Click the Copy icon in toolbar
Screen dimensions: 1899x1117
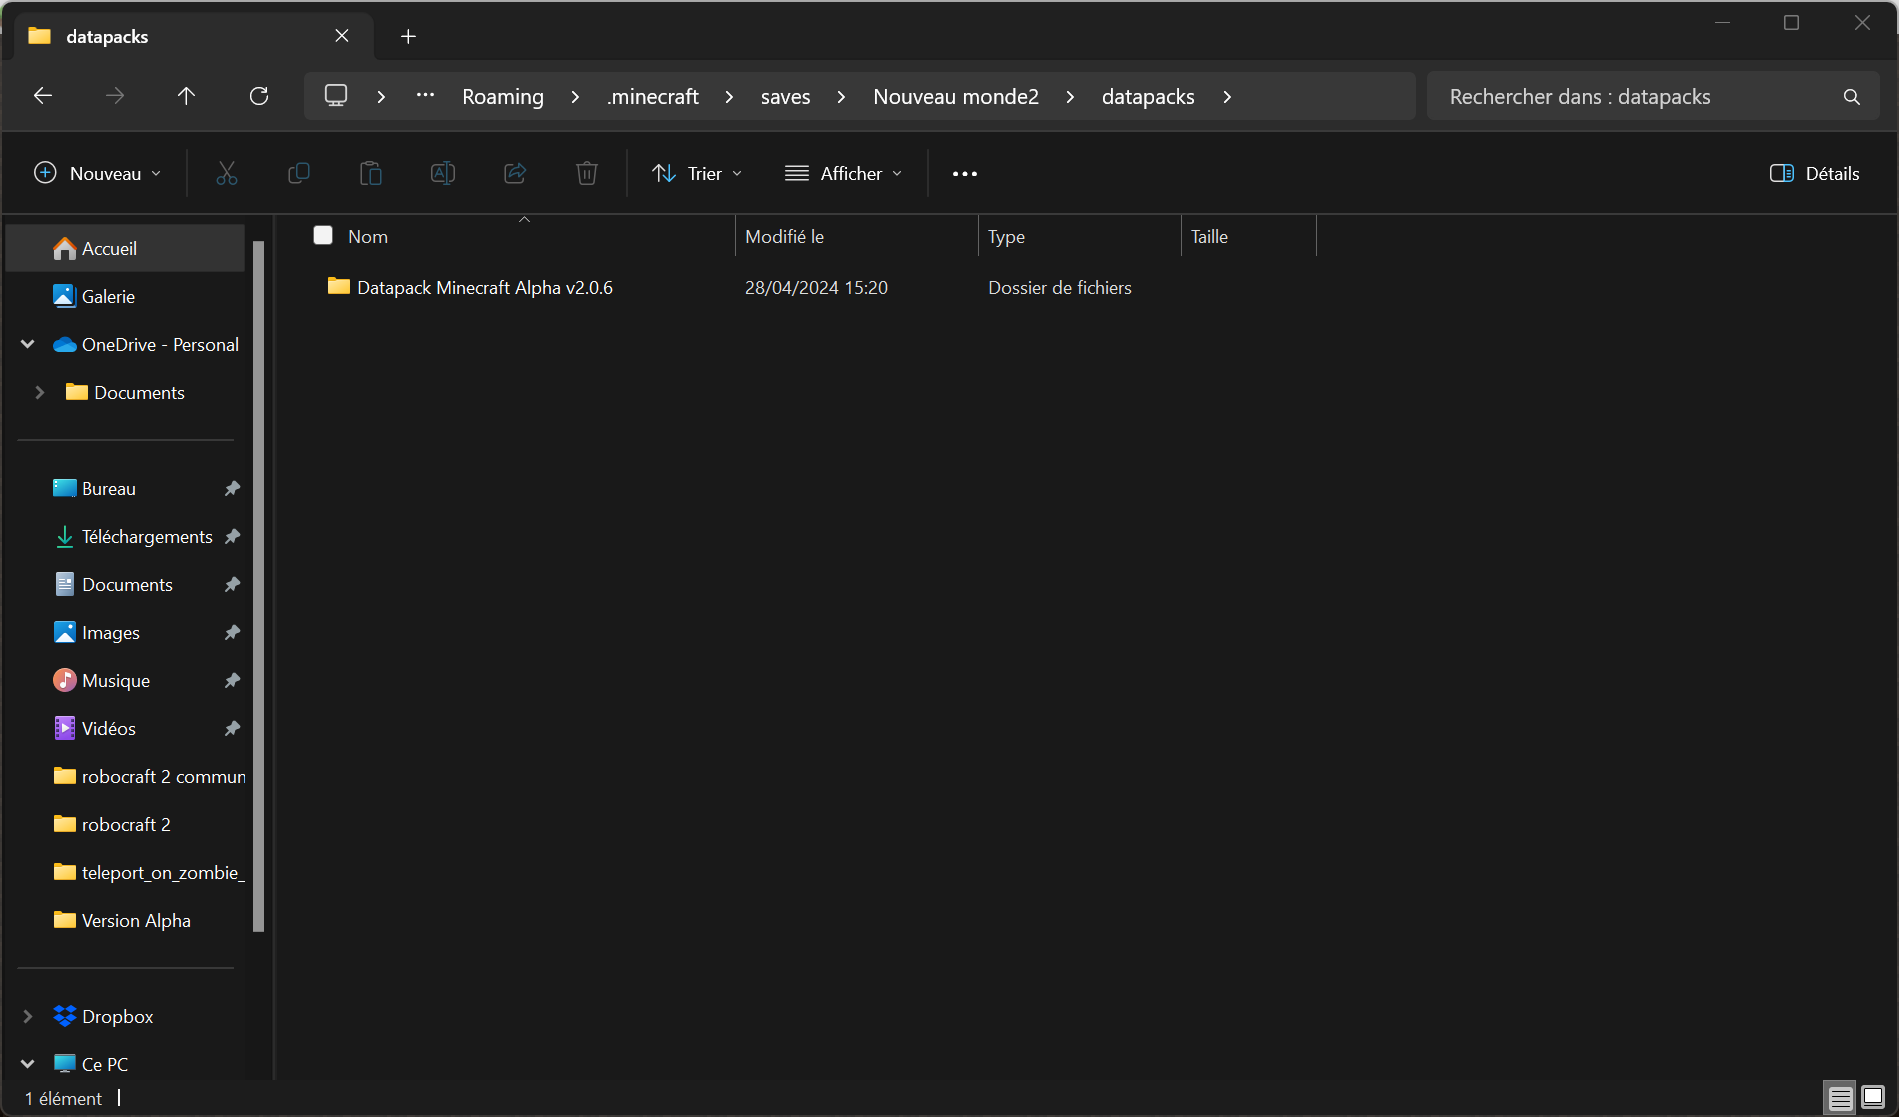pos(298,173)
